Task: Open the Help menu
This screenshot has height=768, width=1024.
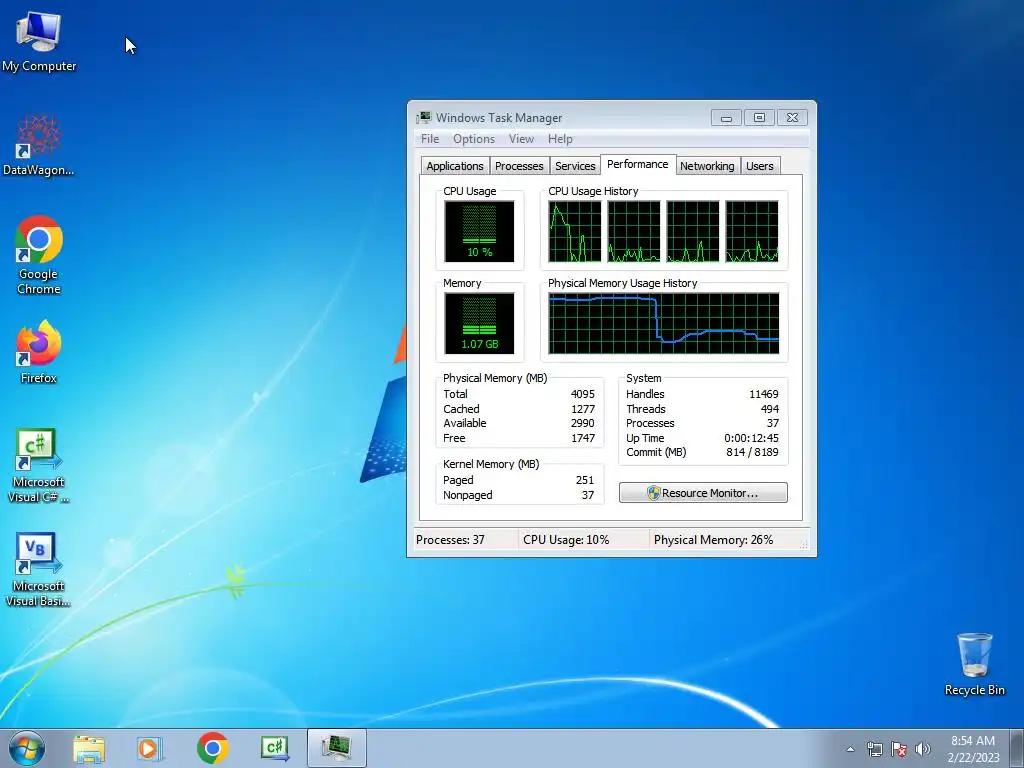Action: [560, 138]
